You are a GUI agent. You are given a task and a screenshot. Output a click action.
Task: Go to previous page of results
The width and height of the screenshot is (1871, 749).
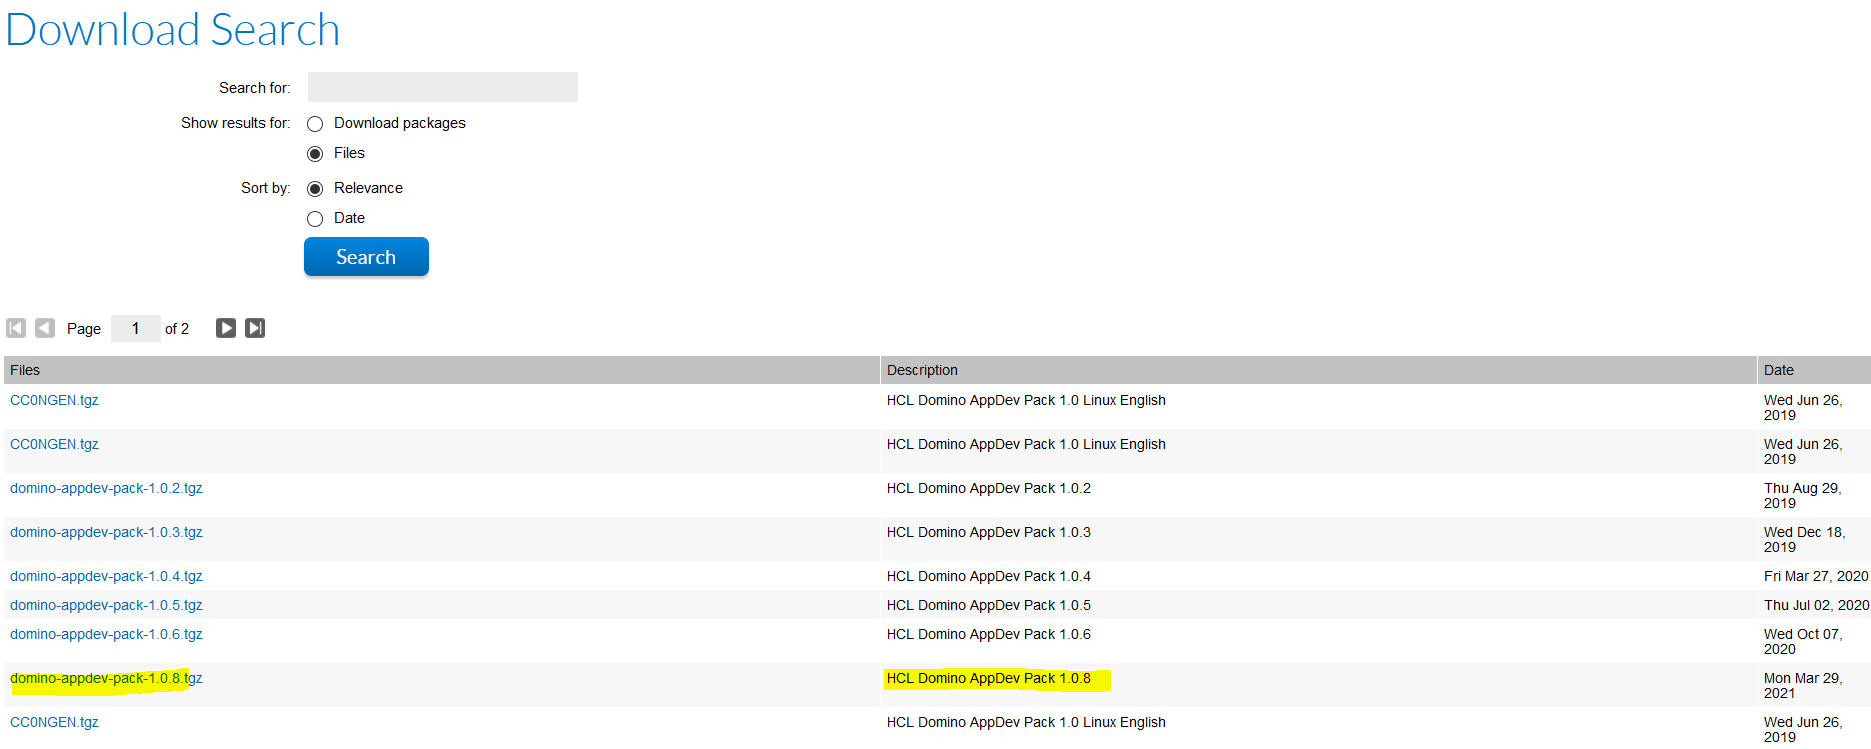(x=45, y=328)
